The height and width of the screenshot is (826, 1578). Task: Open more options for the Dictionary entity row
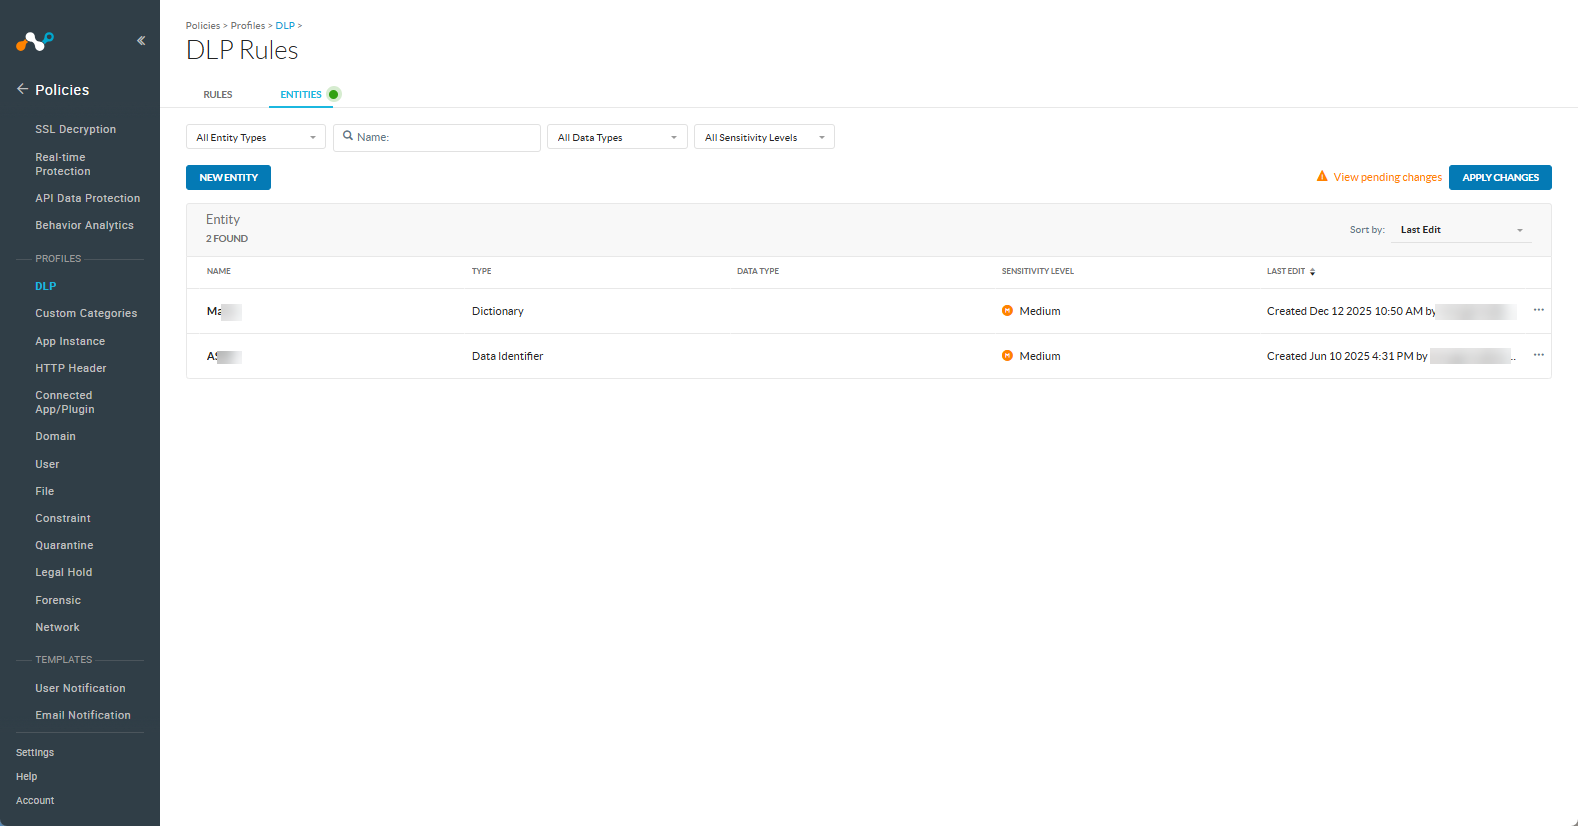click(x=1538, y=310)
